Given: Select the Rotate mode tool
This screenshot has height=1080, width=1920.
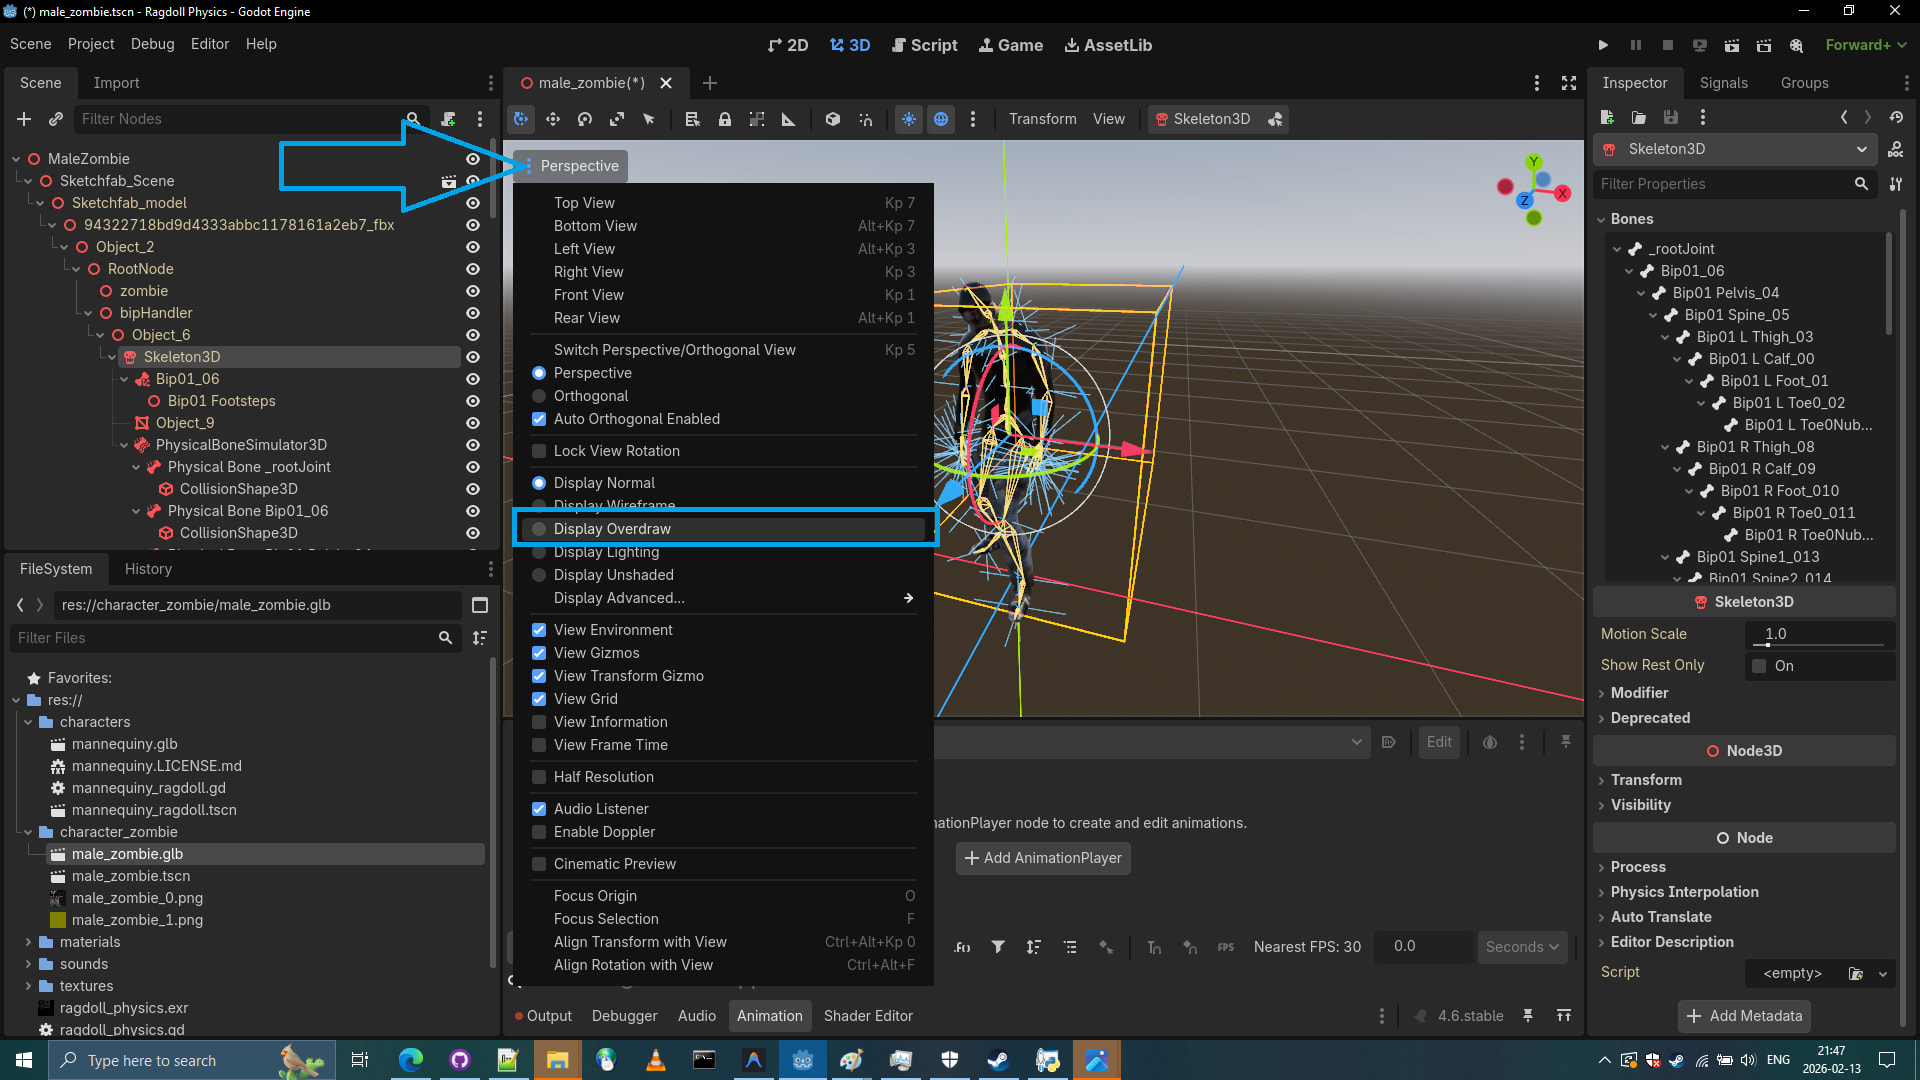Looking at the screenshot, I should pos(585,119).
